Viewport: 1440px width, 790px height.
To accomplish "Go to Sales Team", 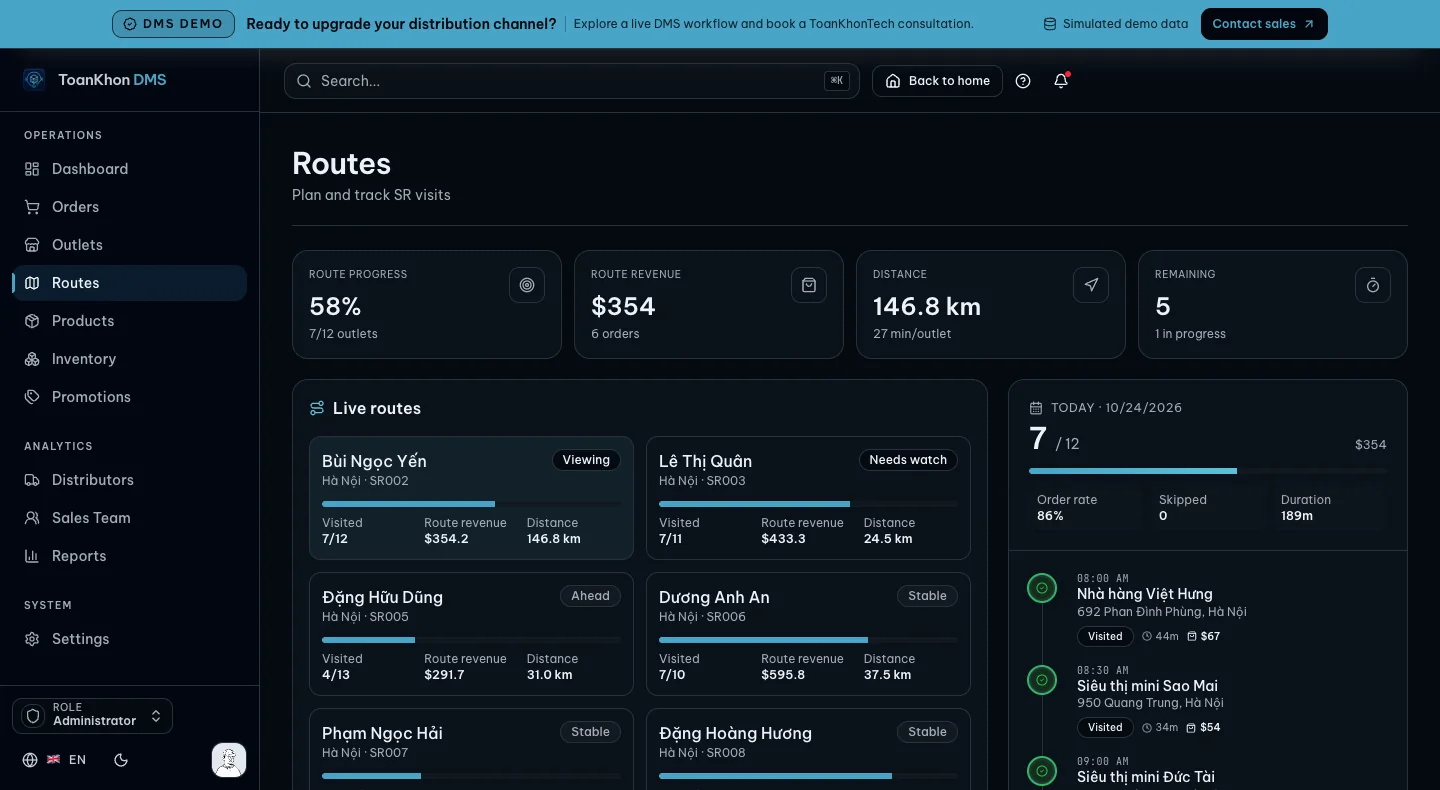I will click(129, 518).
